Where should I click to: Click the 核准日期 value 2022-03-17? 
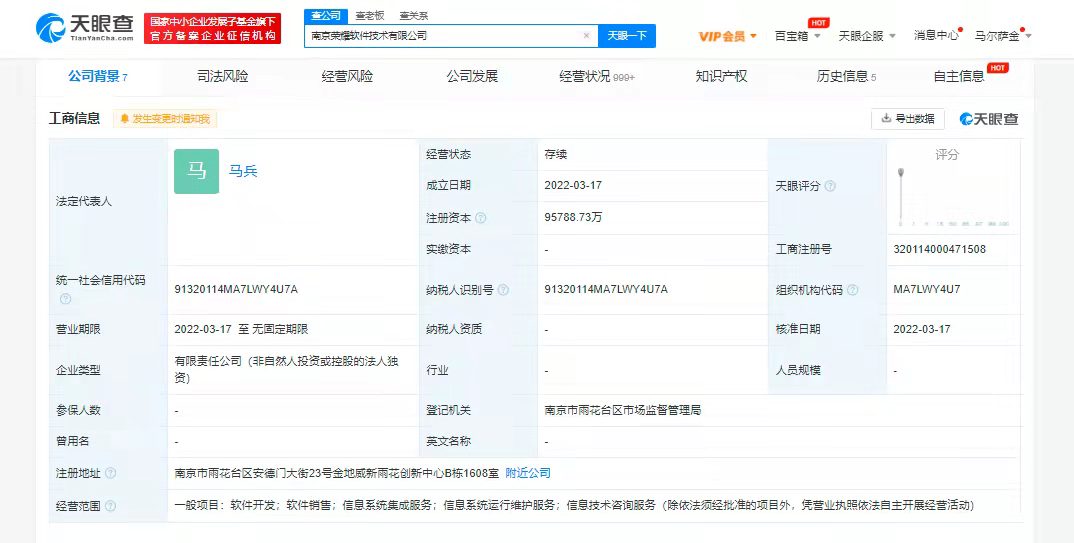[922, 329]
